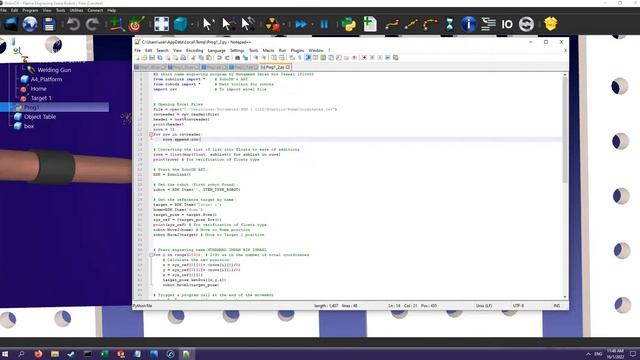Open the Connect menu in RoboDK
This screenshot has width=640, height=360.
point(95,10)
